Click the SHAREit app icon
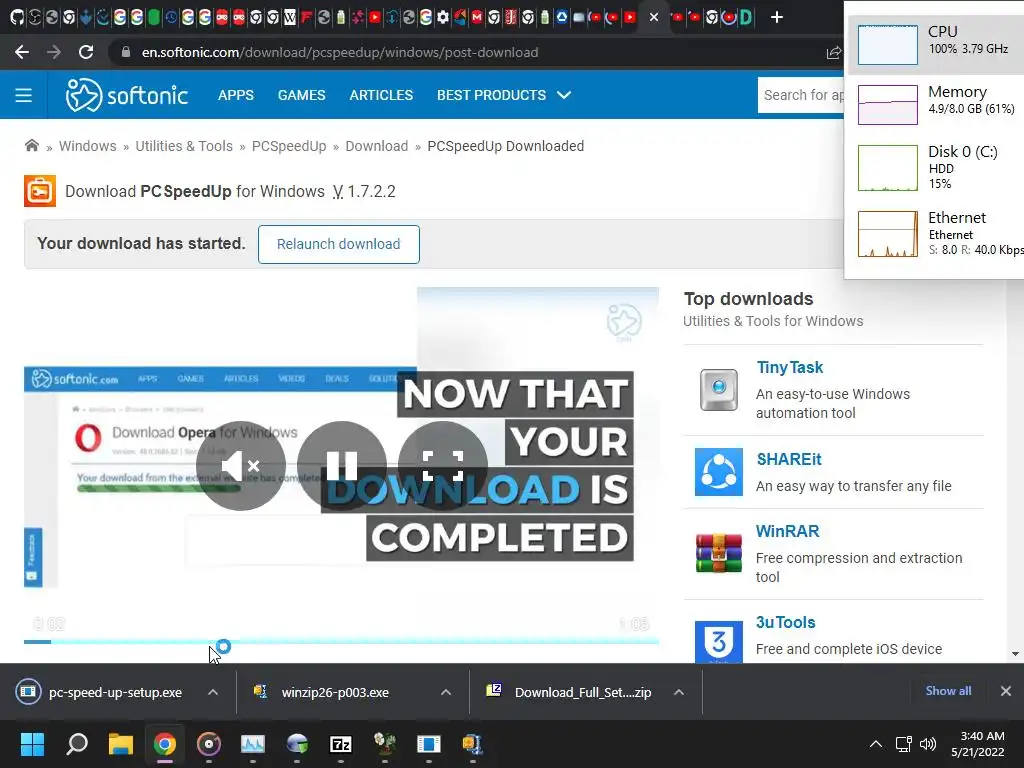 click(718, 472)
